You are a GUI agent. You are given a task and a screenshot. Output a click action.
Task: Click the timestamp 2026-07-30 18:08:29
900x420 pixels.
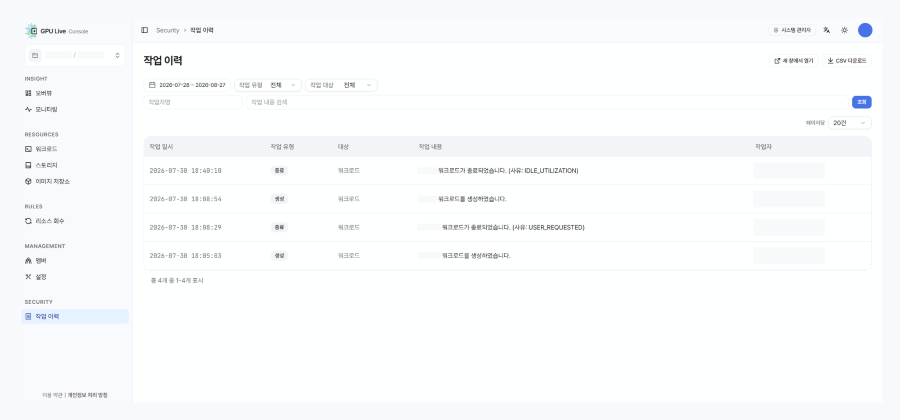click(x=185, y=228)
